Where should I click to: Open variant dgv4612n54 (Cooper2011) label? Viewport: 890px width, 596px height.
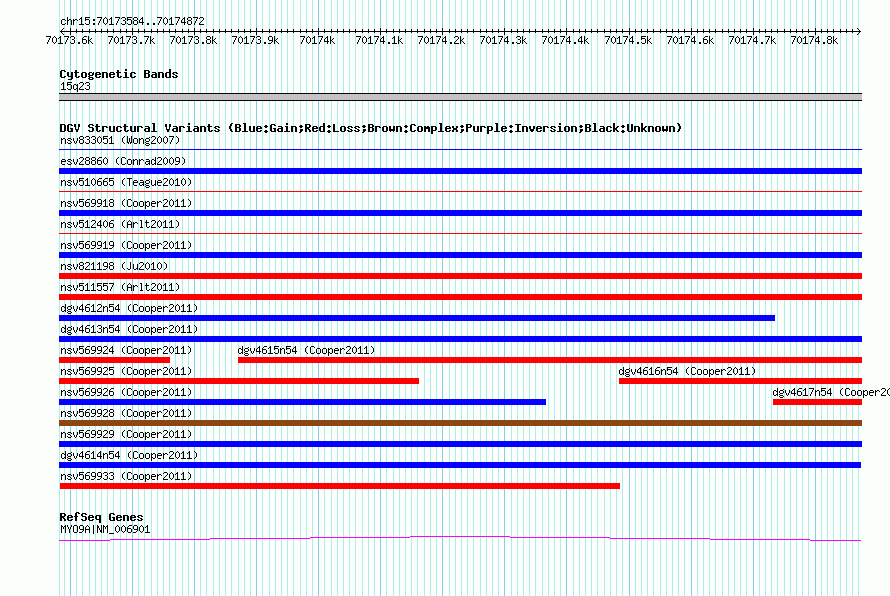[129, 308]
